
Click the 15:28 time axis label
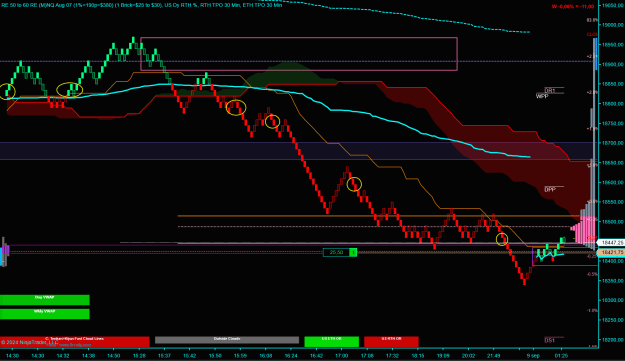click(x=139, y=355)
